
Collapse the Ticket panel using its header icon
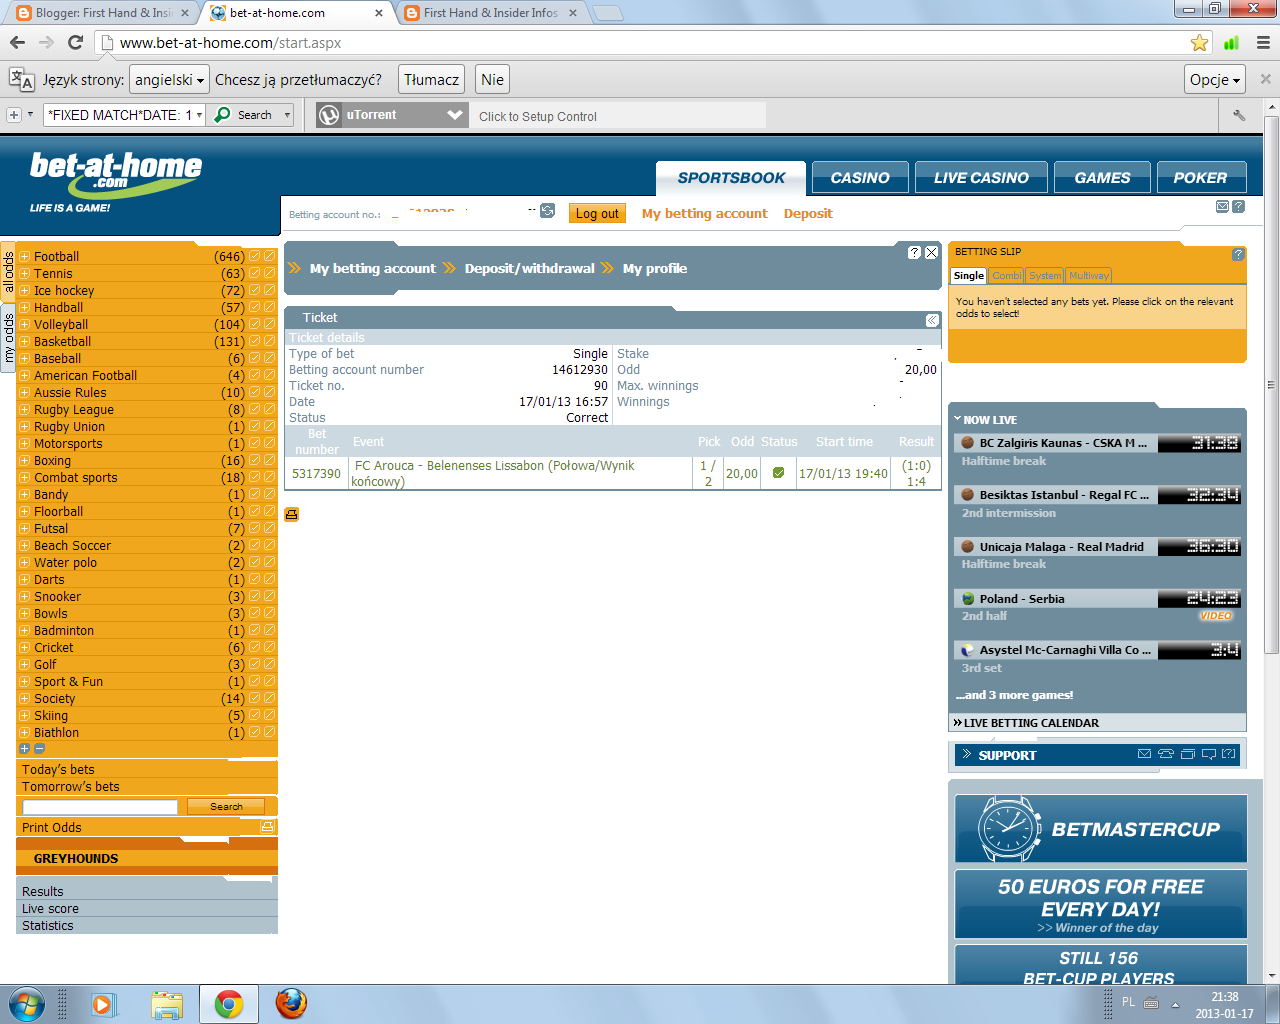[x=932, y=320]
